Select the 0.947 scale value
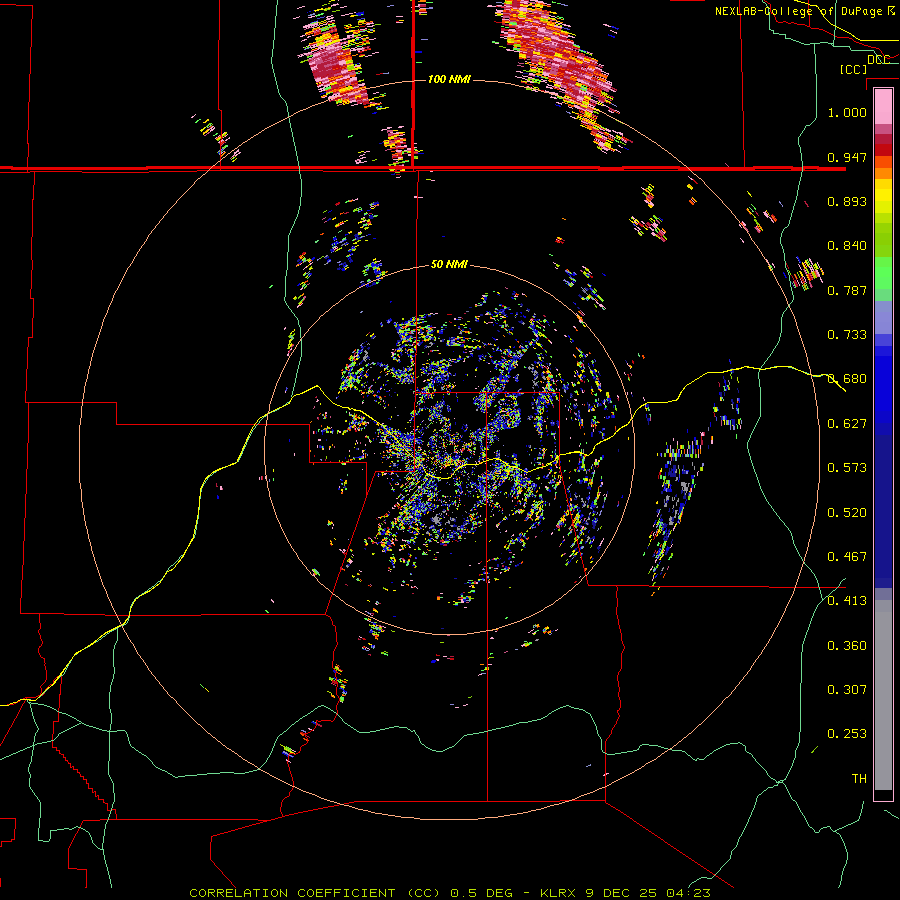Viewport: 900px width, 900px height. 847,157
